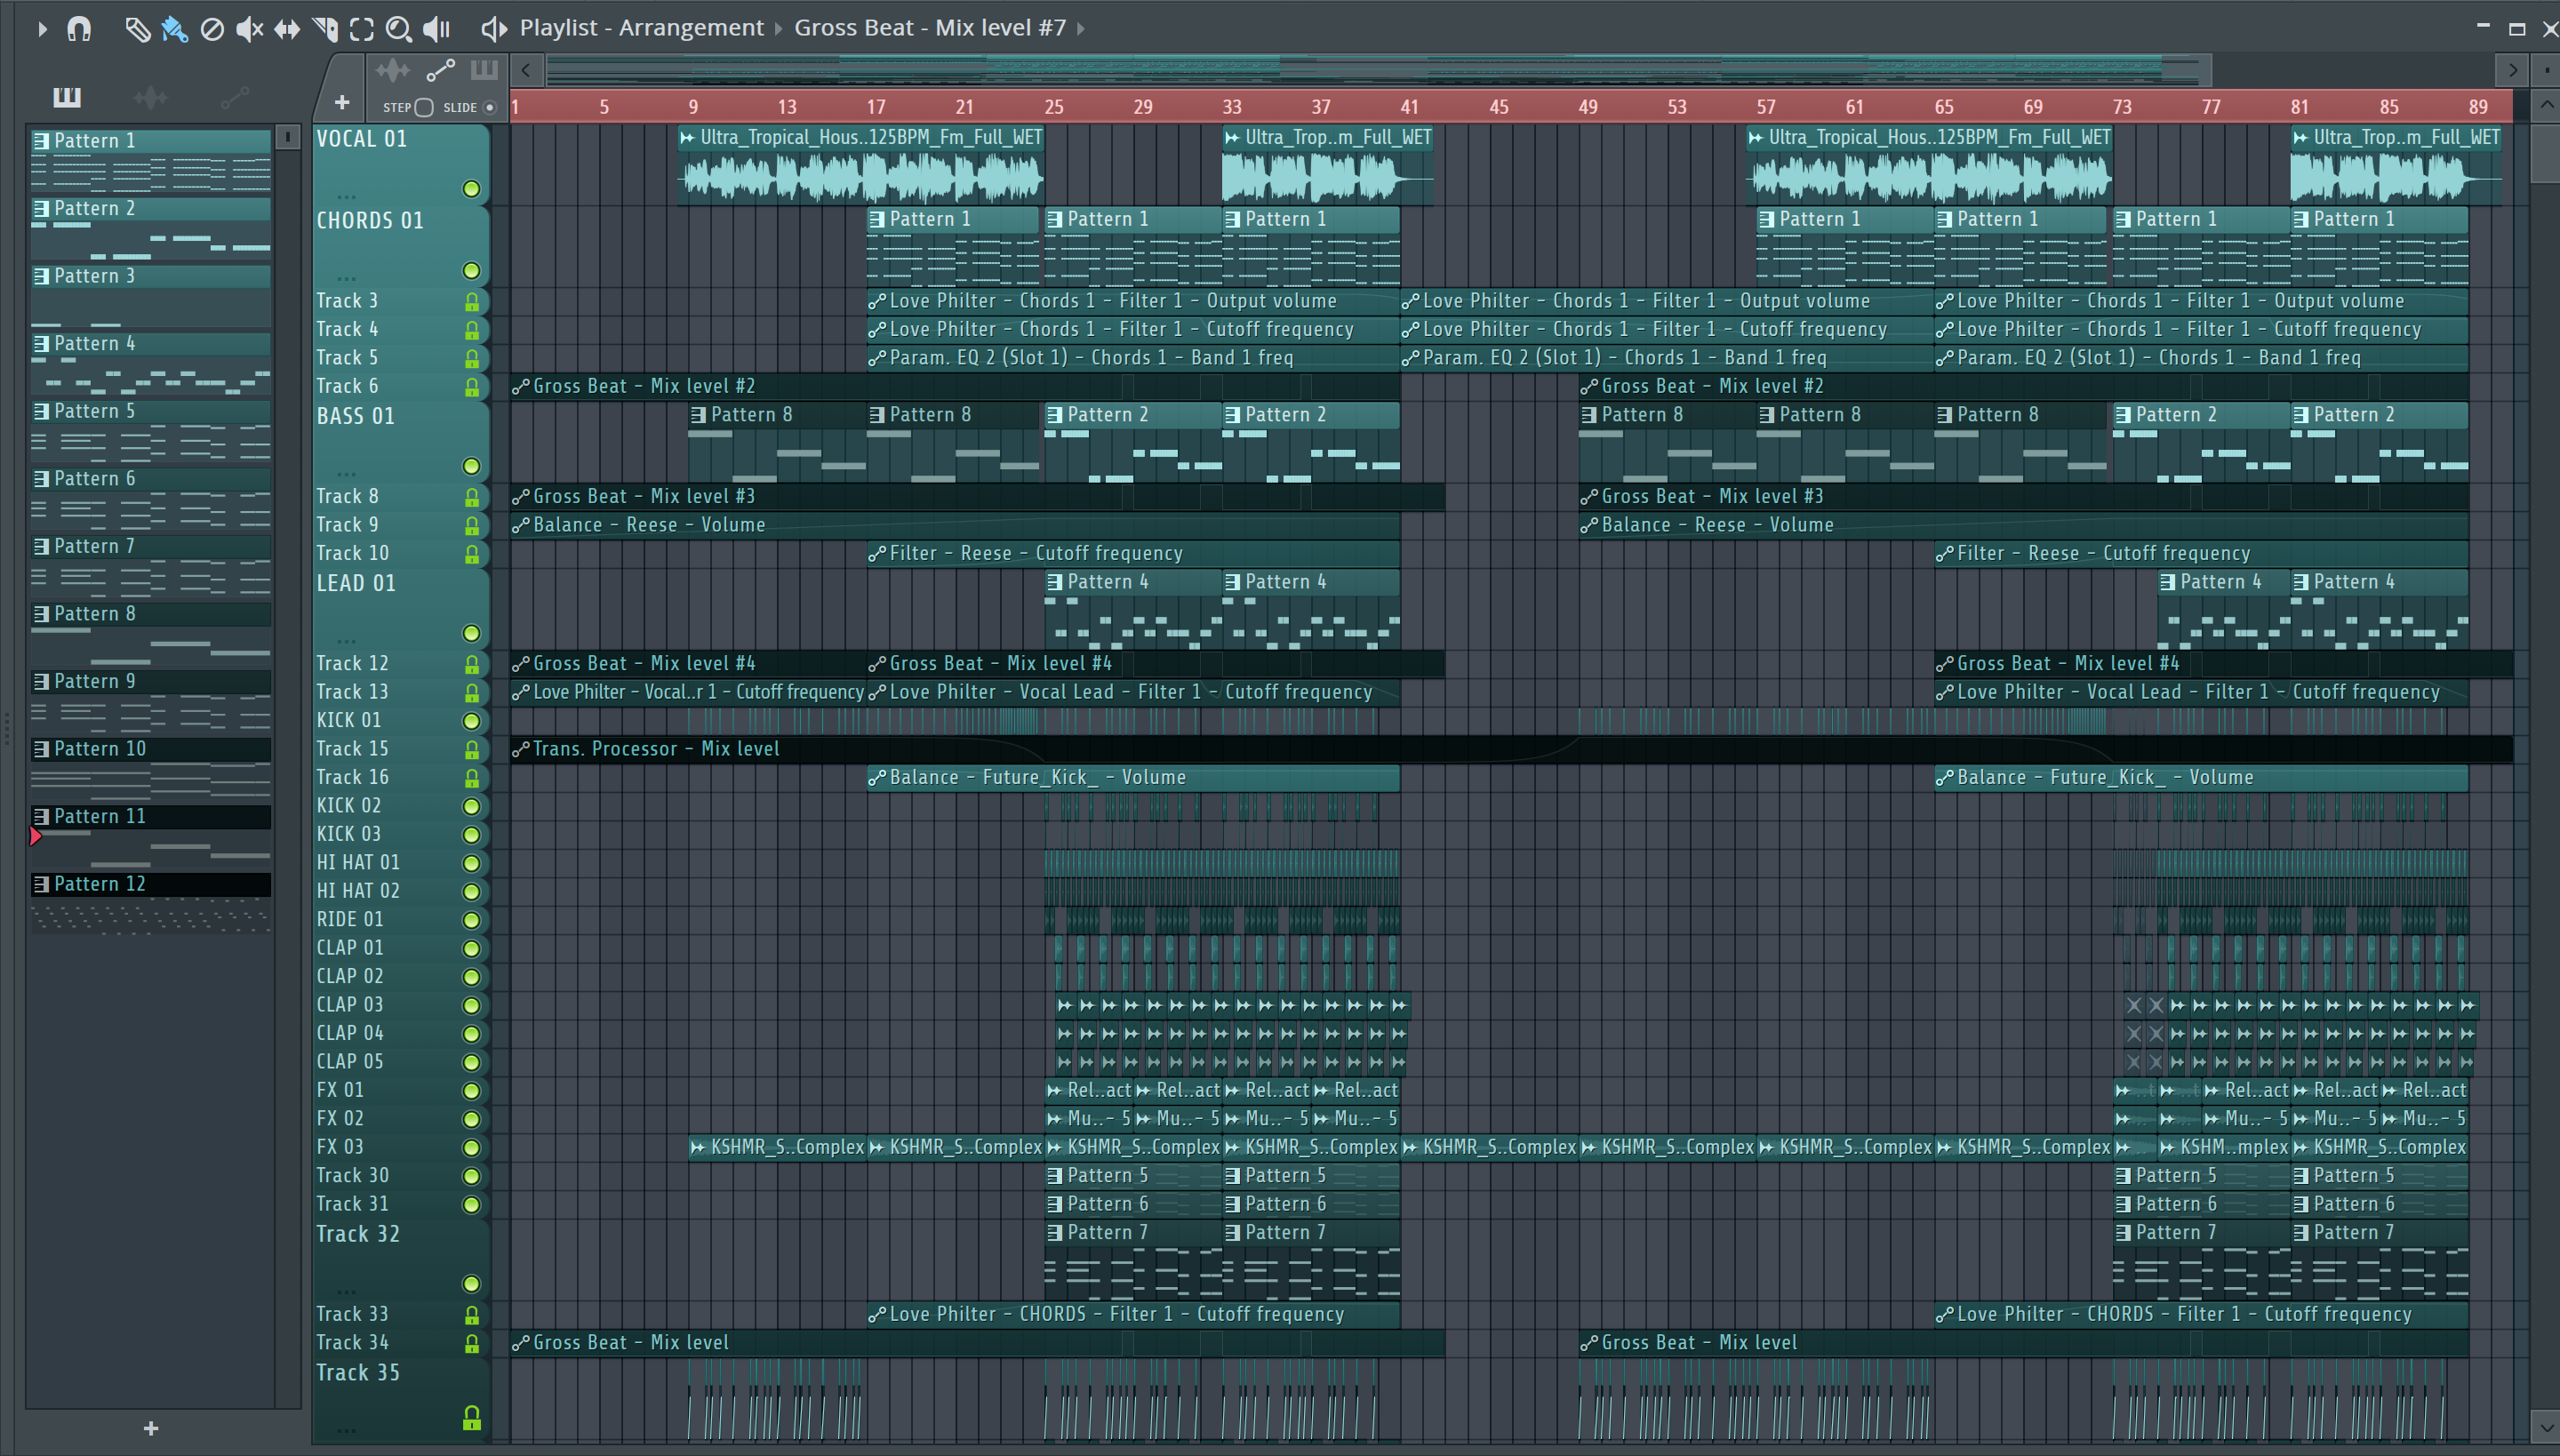Select the Mute tool
This screenshot has width=2560, height=1456.
point(249,29)
